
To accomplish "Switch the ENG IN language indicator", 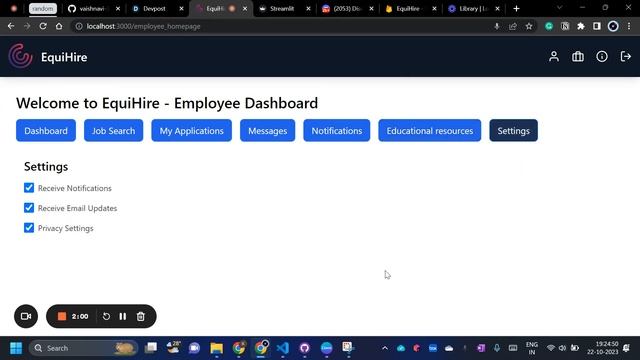I will point(532,348).
